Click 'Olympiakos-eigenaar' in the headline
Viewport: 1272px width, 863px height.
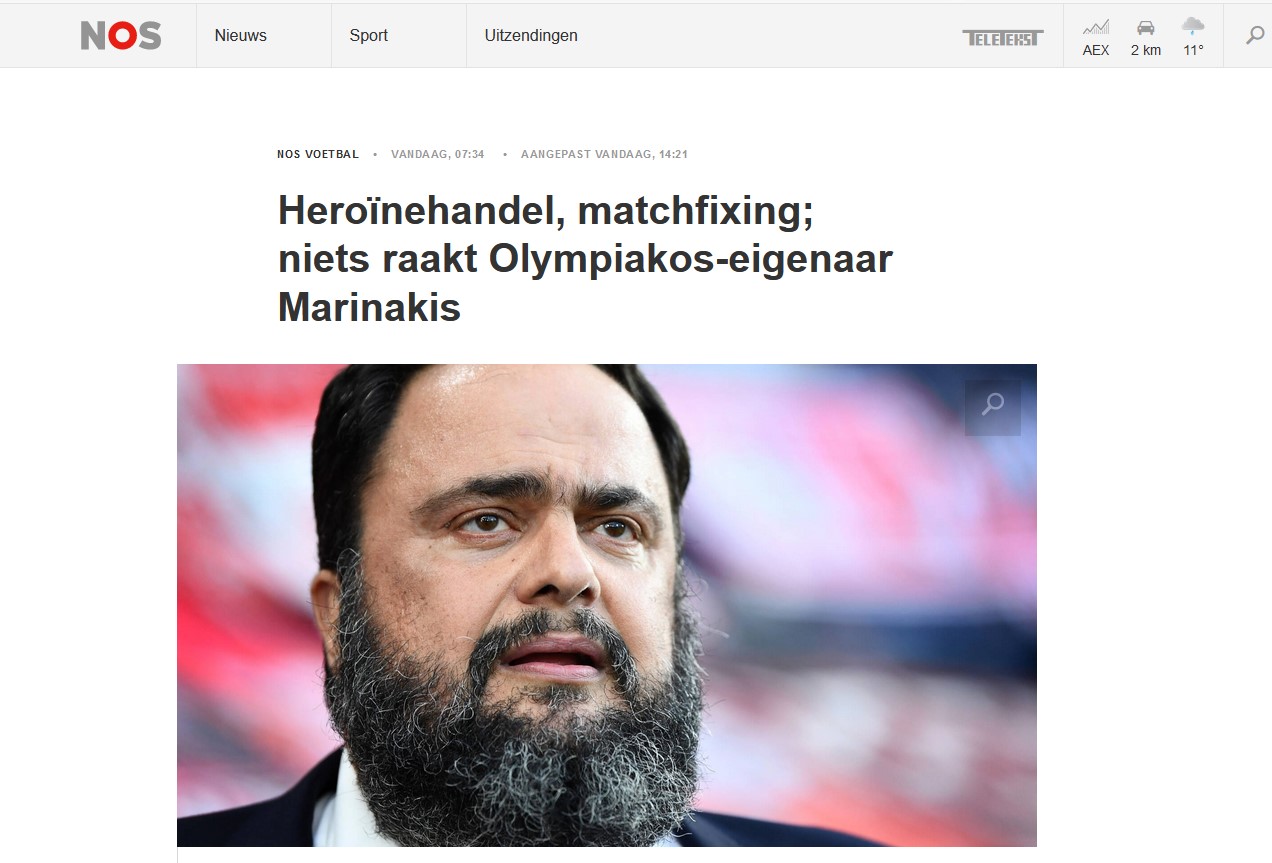click(691, 260)
